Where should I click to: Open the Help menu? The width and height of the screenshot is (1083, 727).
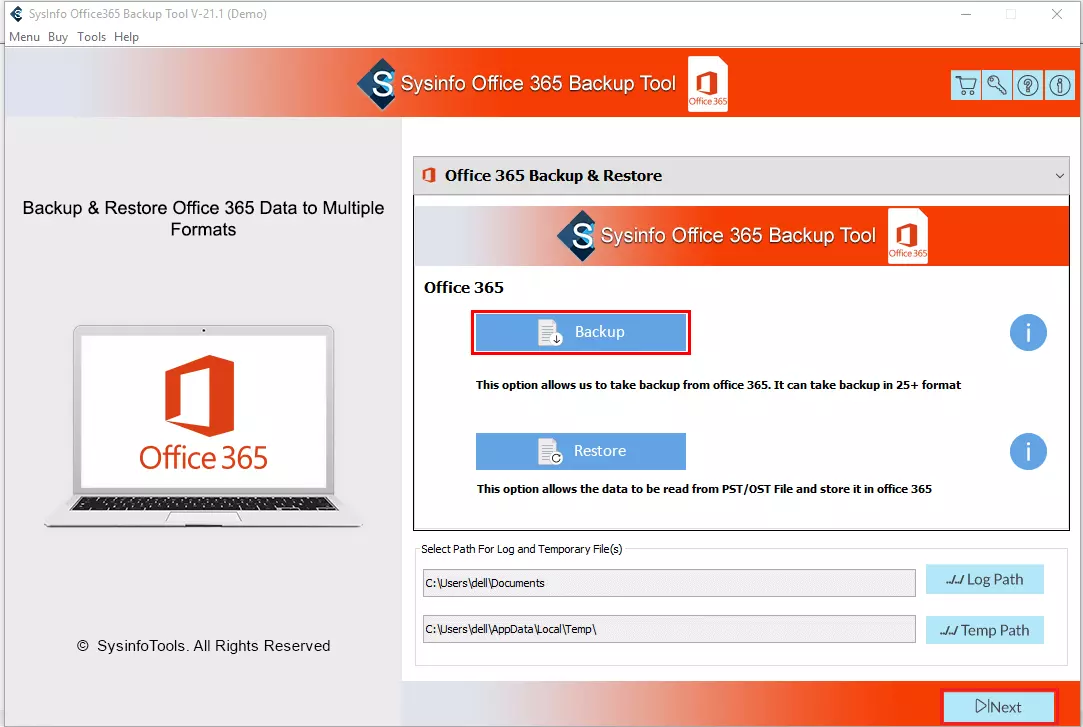(126, 37)
